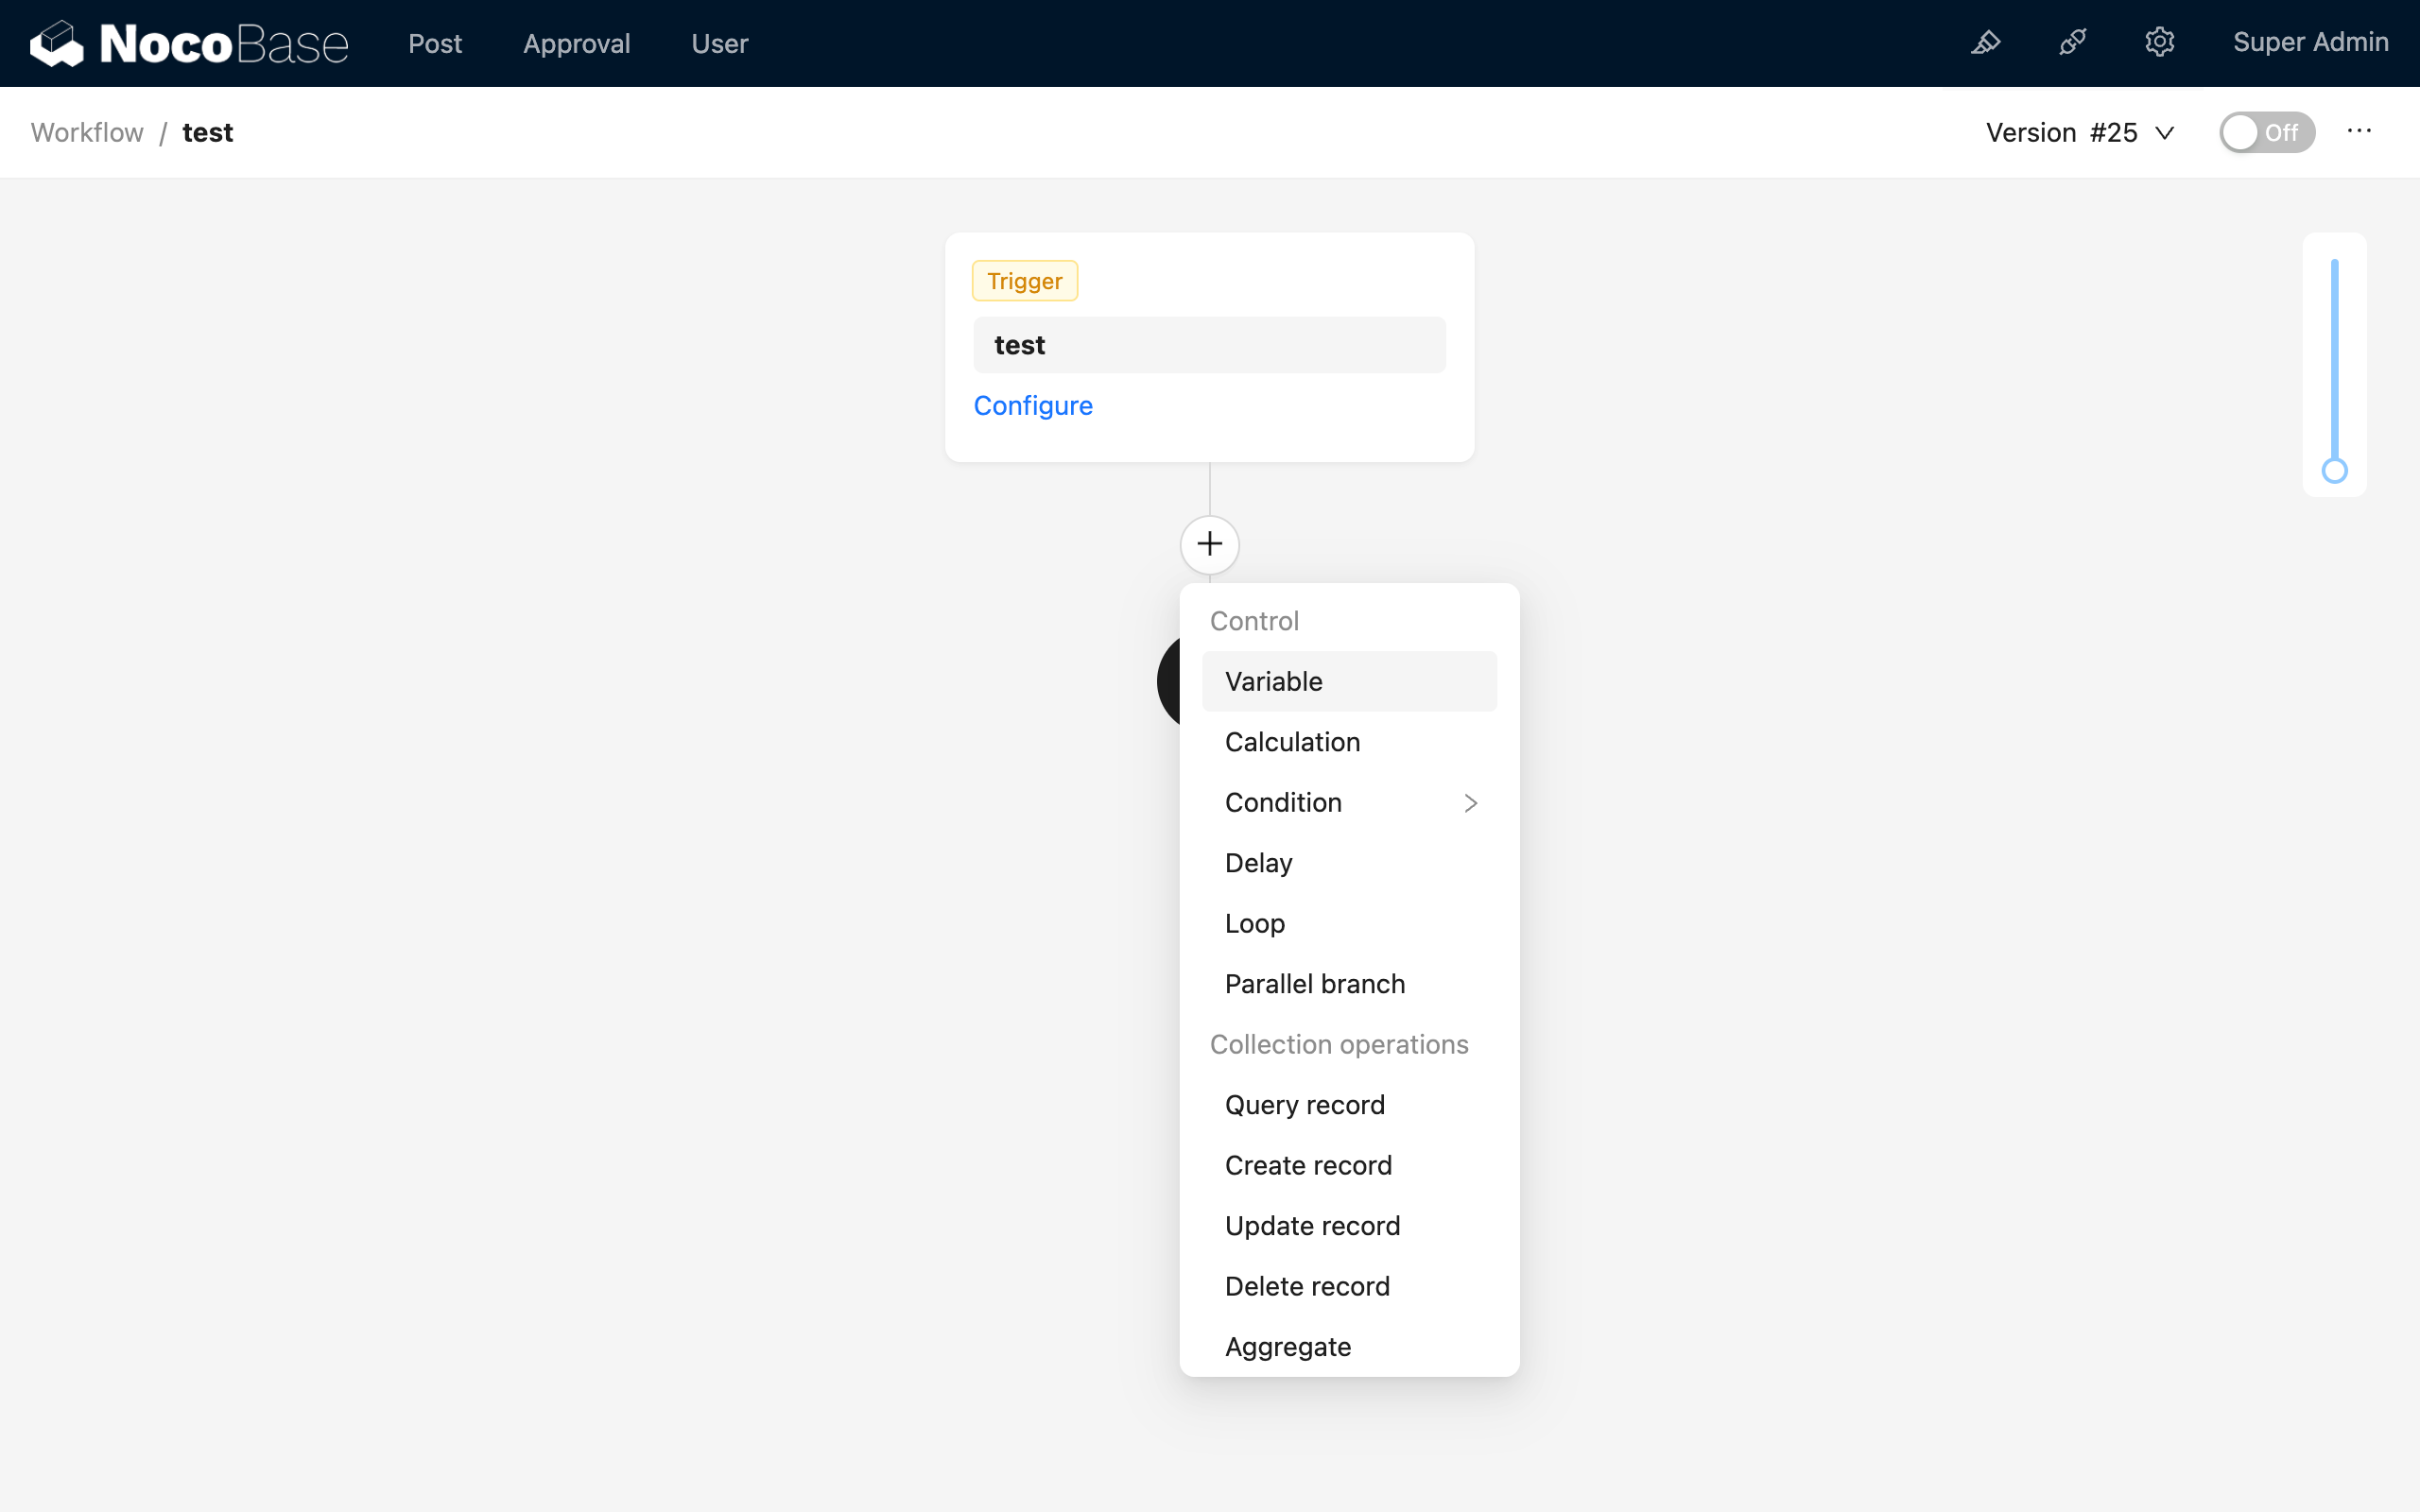
Task: Open the settings gear icon
Action: (x=2159, y=43)
